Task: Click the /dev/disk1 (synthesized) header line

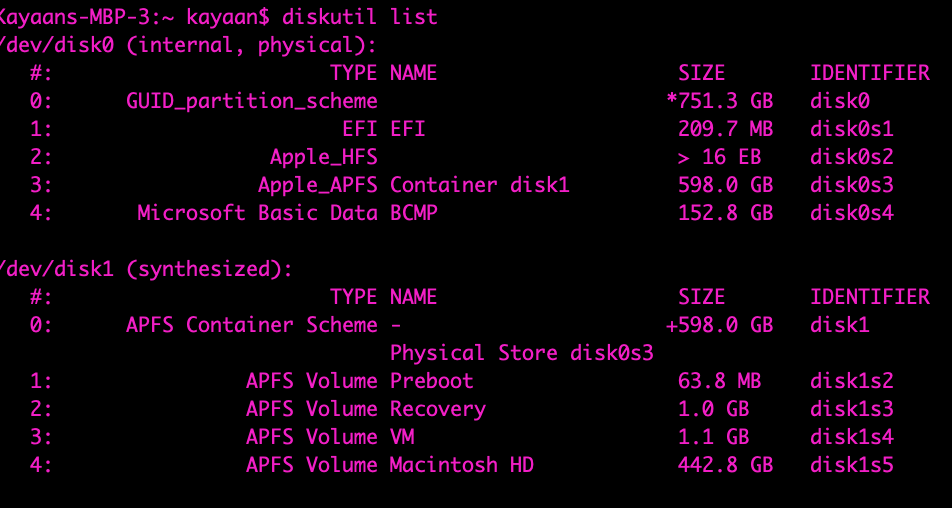Action: 147,269
